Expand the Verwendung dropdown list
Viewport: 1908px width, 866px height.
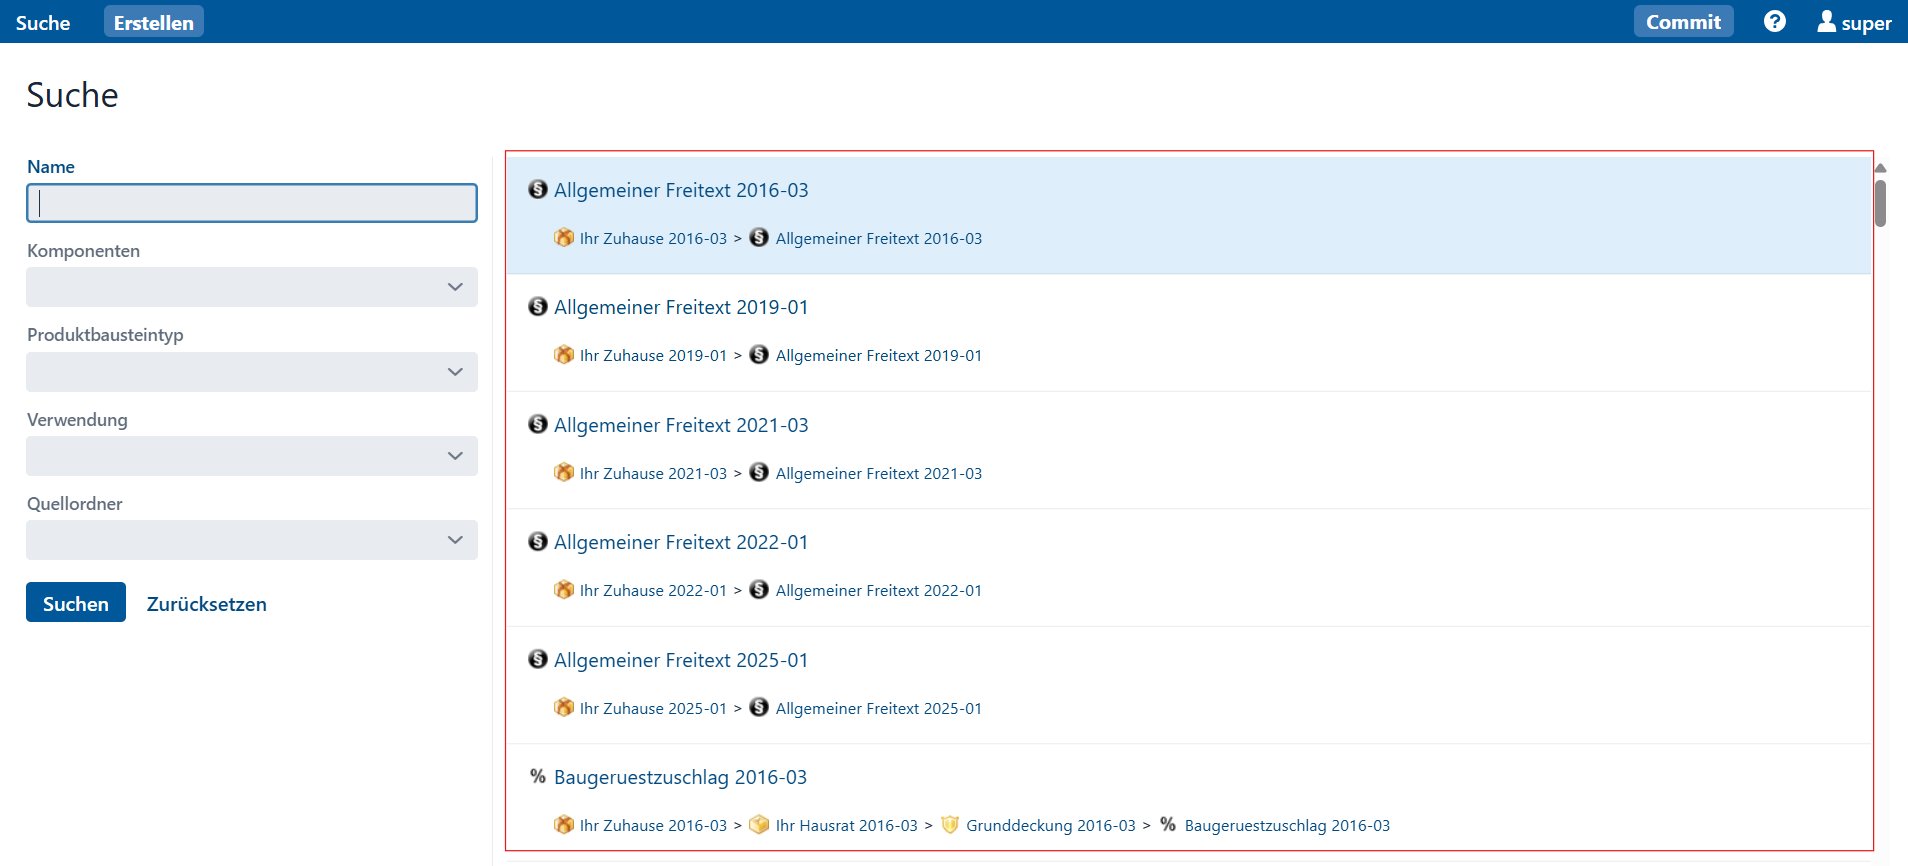point(252,456)
